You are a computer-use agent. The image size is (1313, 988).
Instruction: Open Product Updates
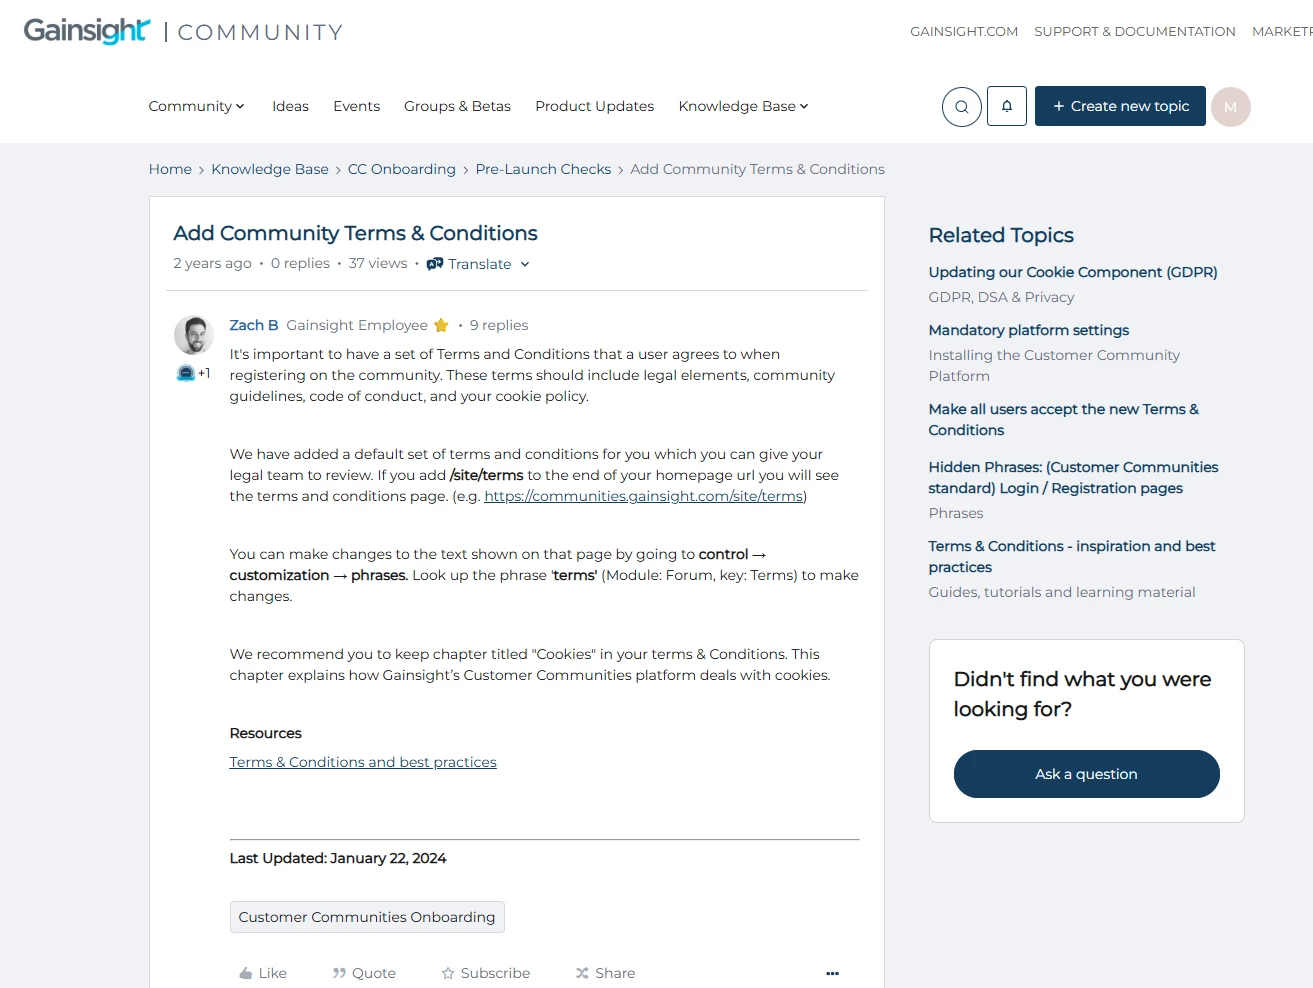pyautogui.click(x=594, y=106)
